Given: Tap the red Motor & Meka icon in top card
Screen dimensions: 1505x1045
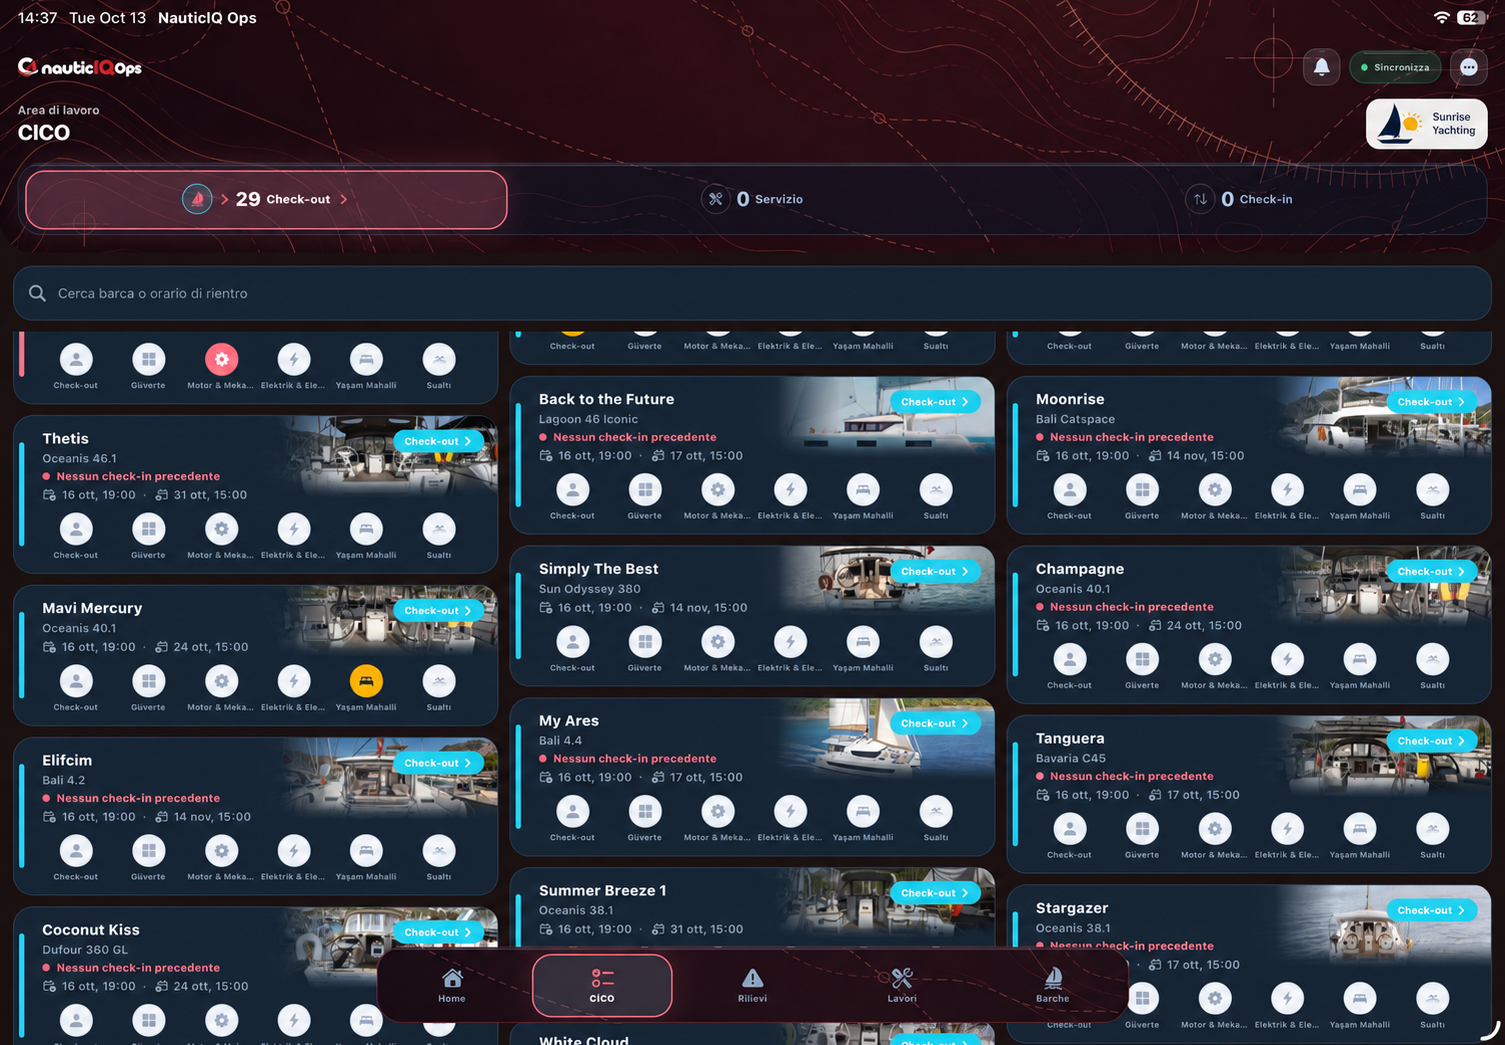Looking at the screenshot, I should (x=221, y=359).
